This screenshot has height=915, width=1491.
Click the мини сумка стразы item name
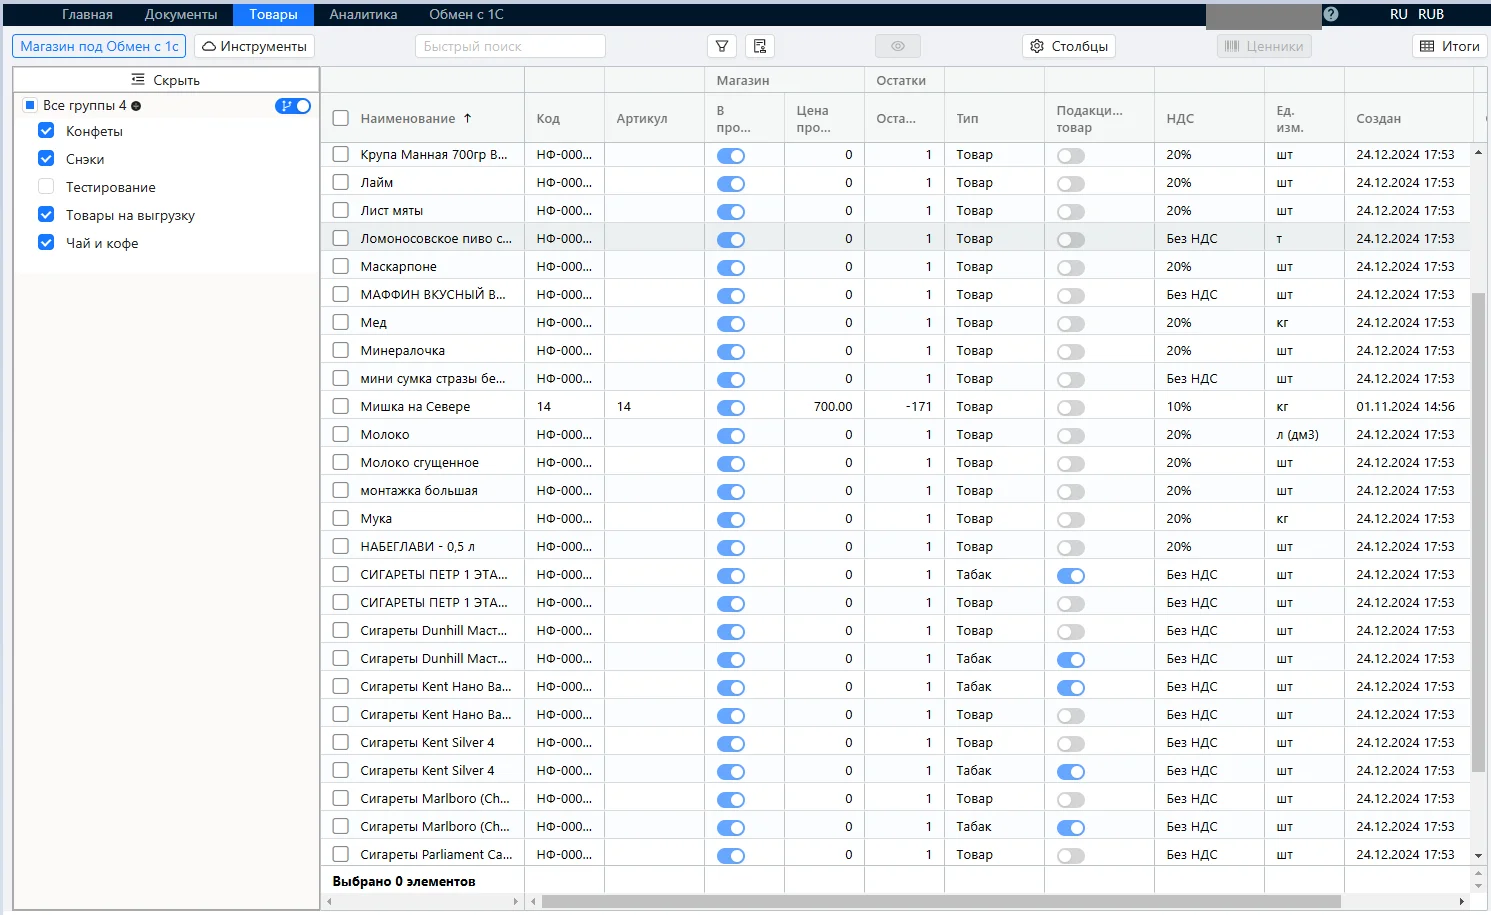tap(433, 379)
